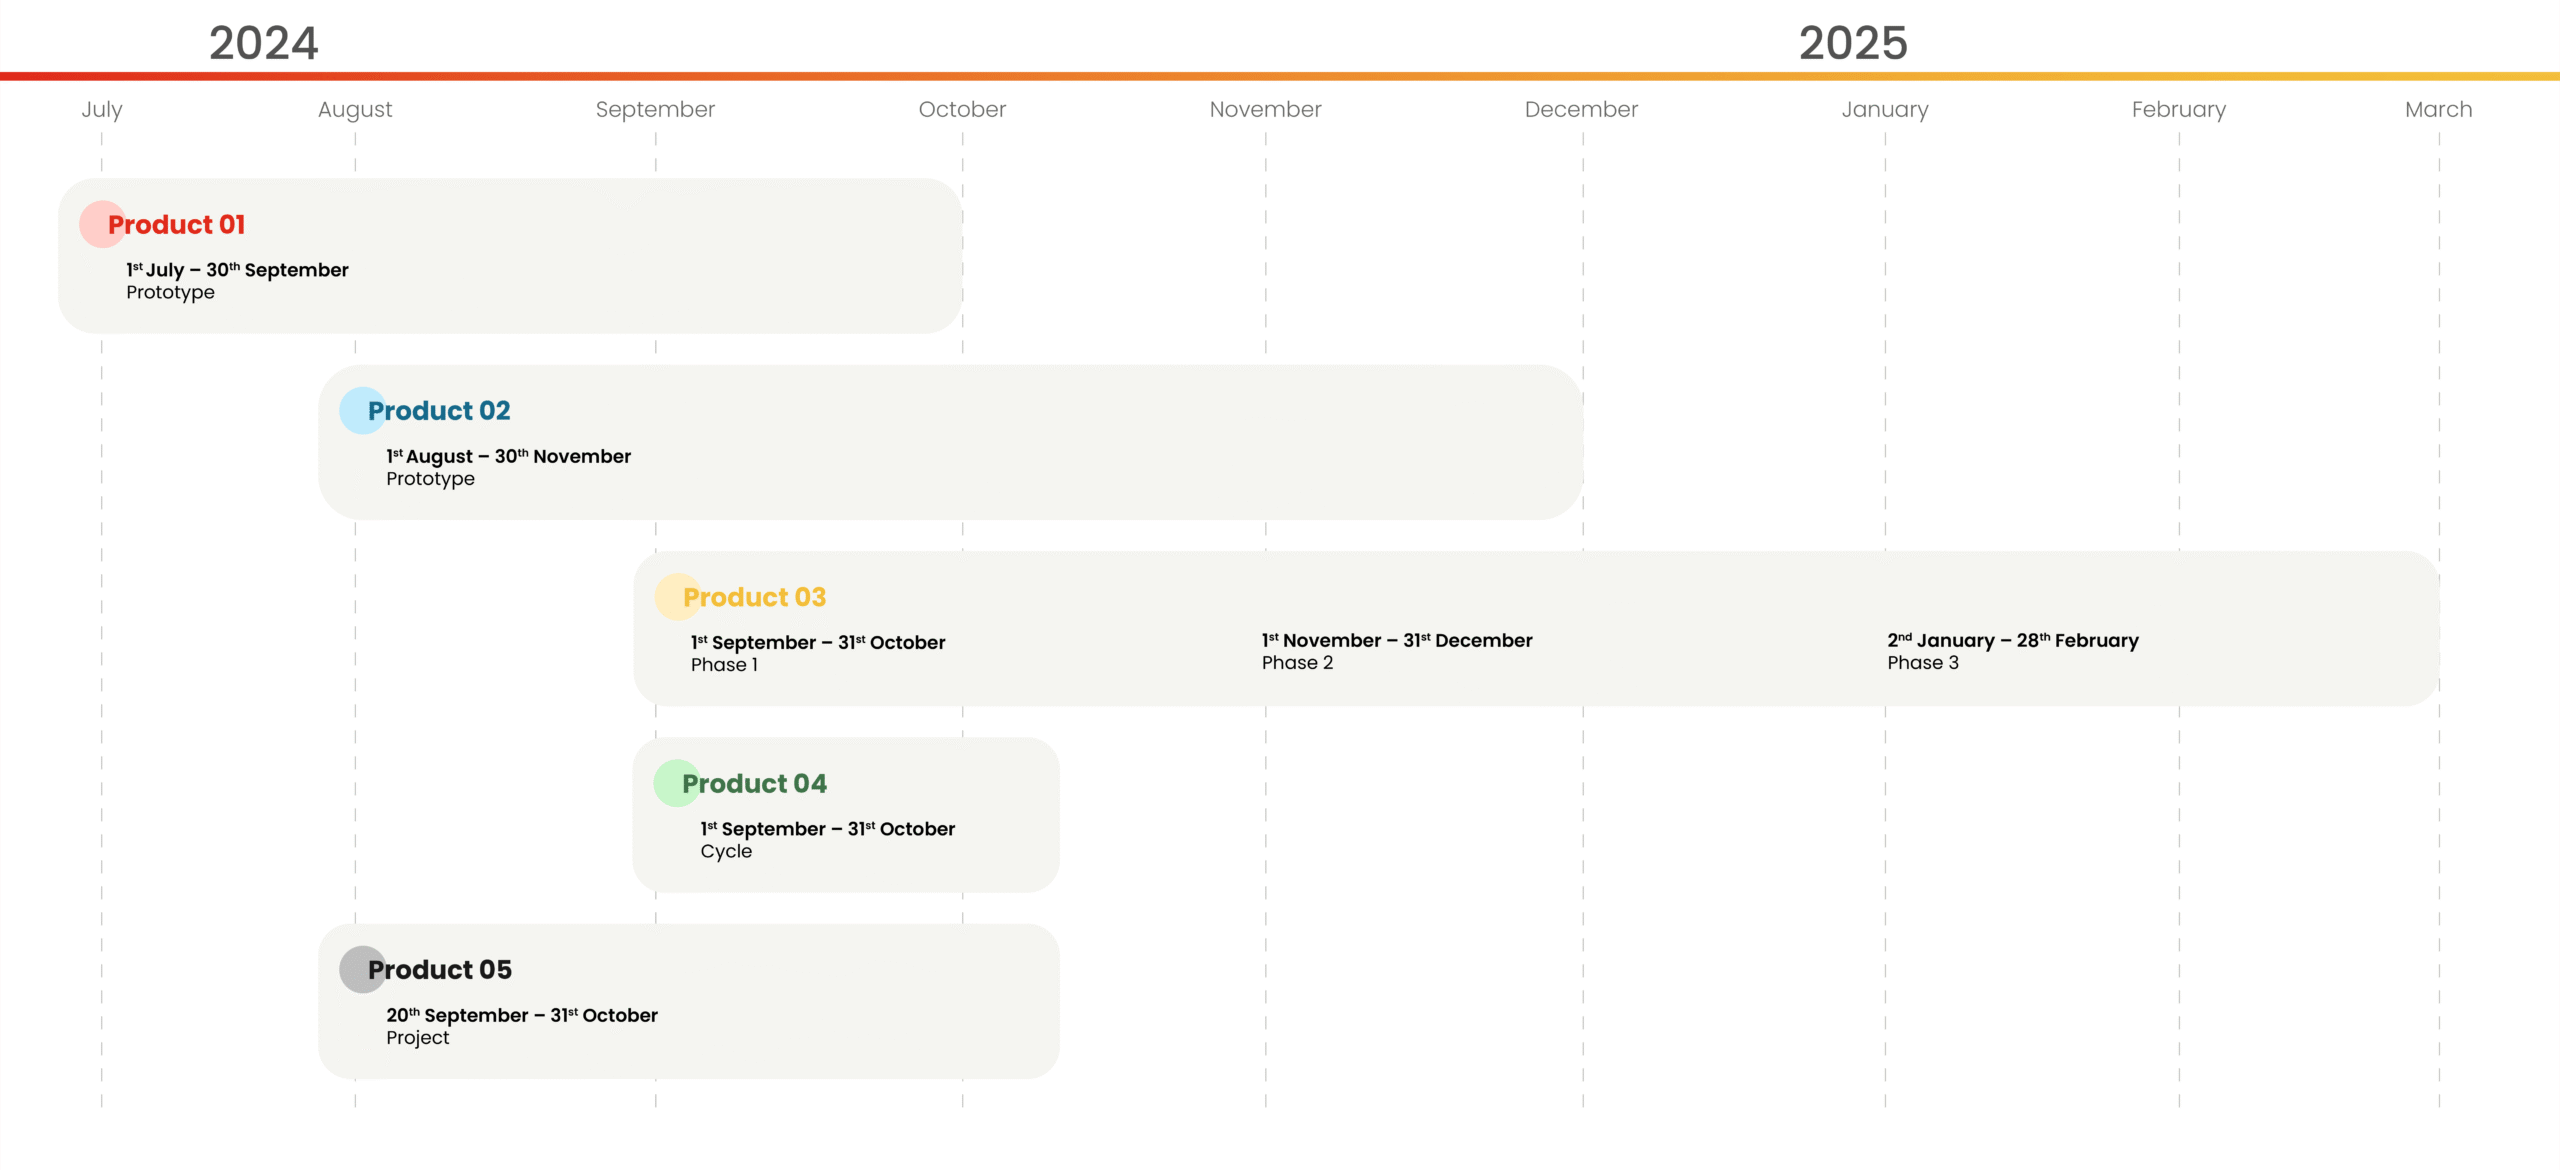Click the gradient timeline bar at top
Viewport: 2560px width, 1170px height.
[x=1280, y=76]
